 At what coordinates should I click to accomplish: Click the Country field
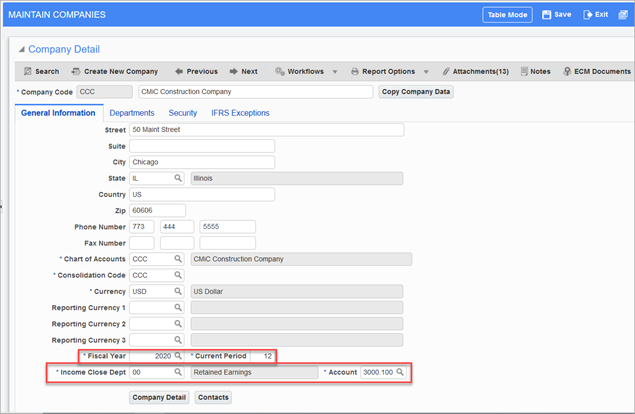coord(202,194)
